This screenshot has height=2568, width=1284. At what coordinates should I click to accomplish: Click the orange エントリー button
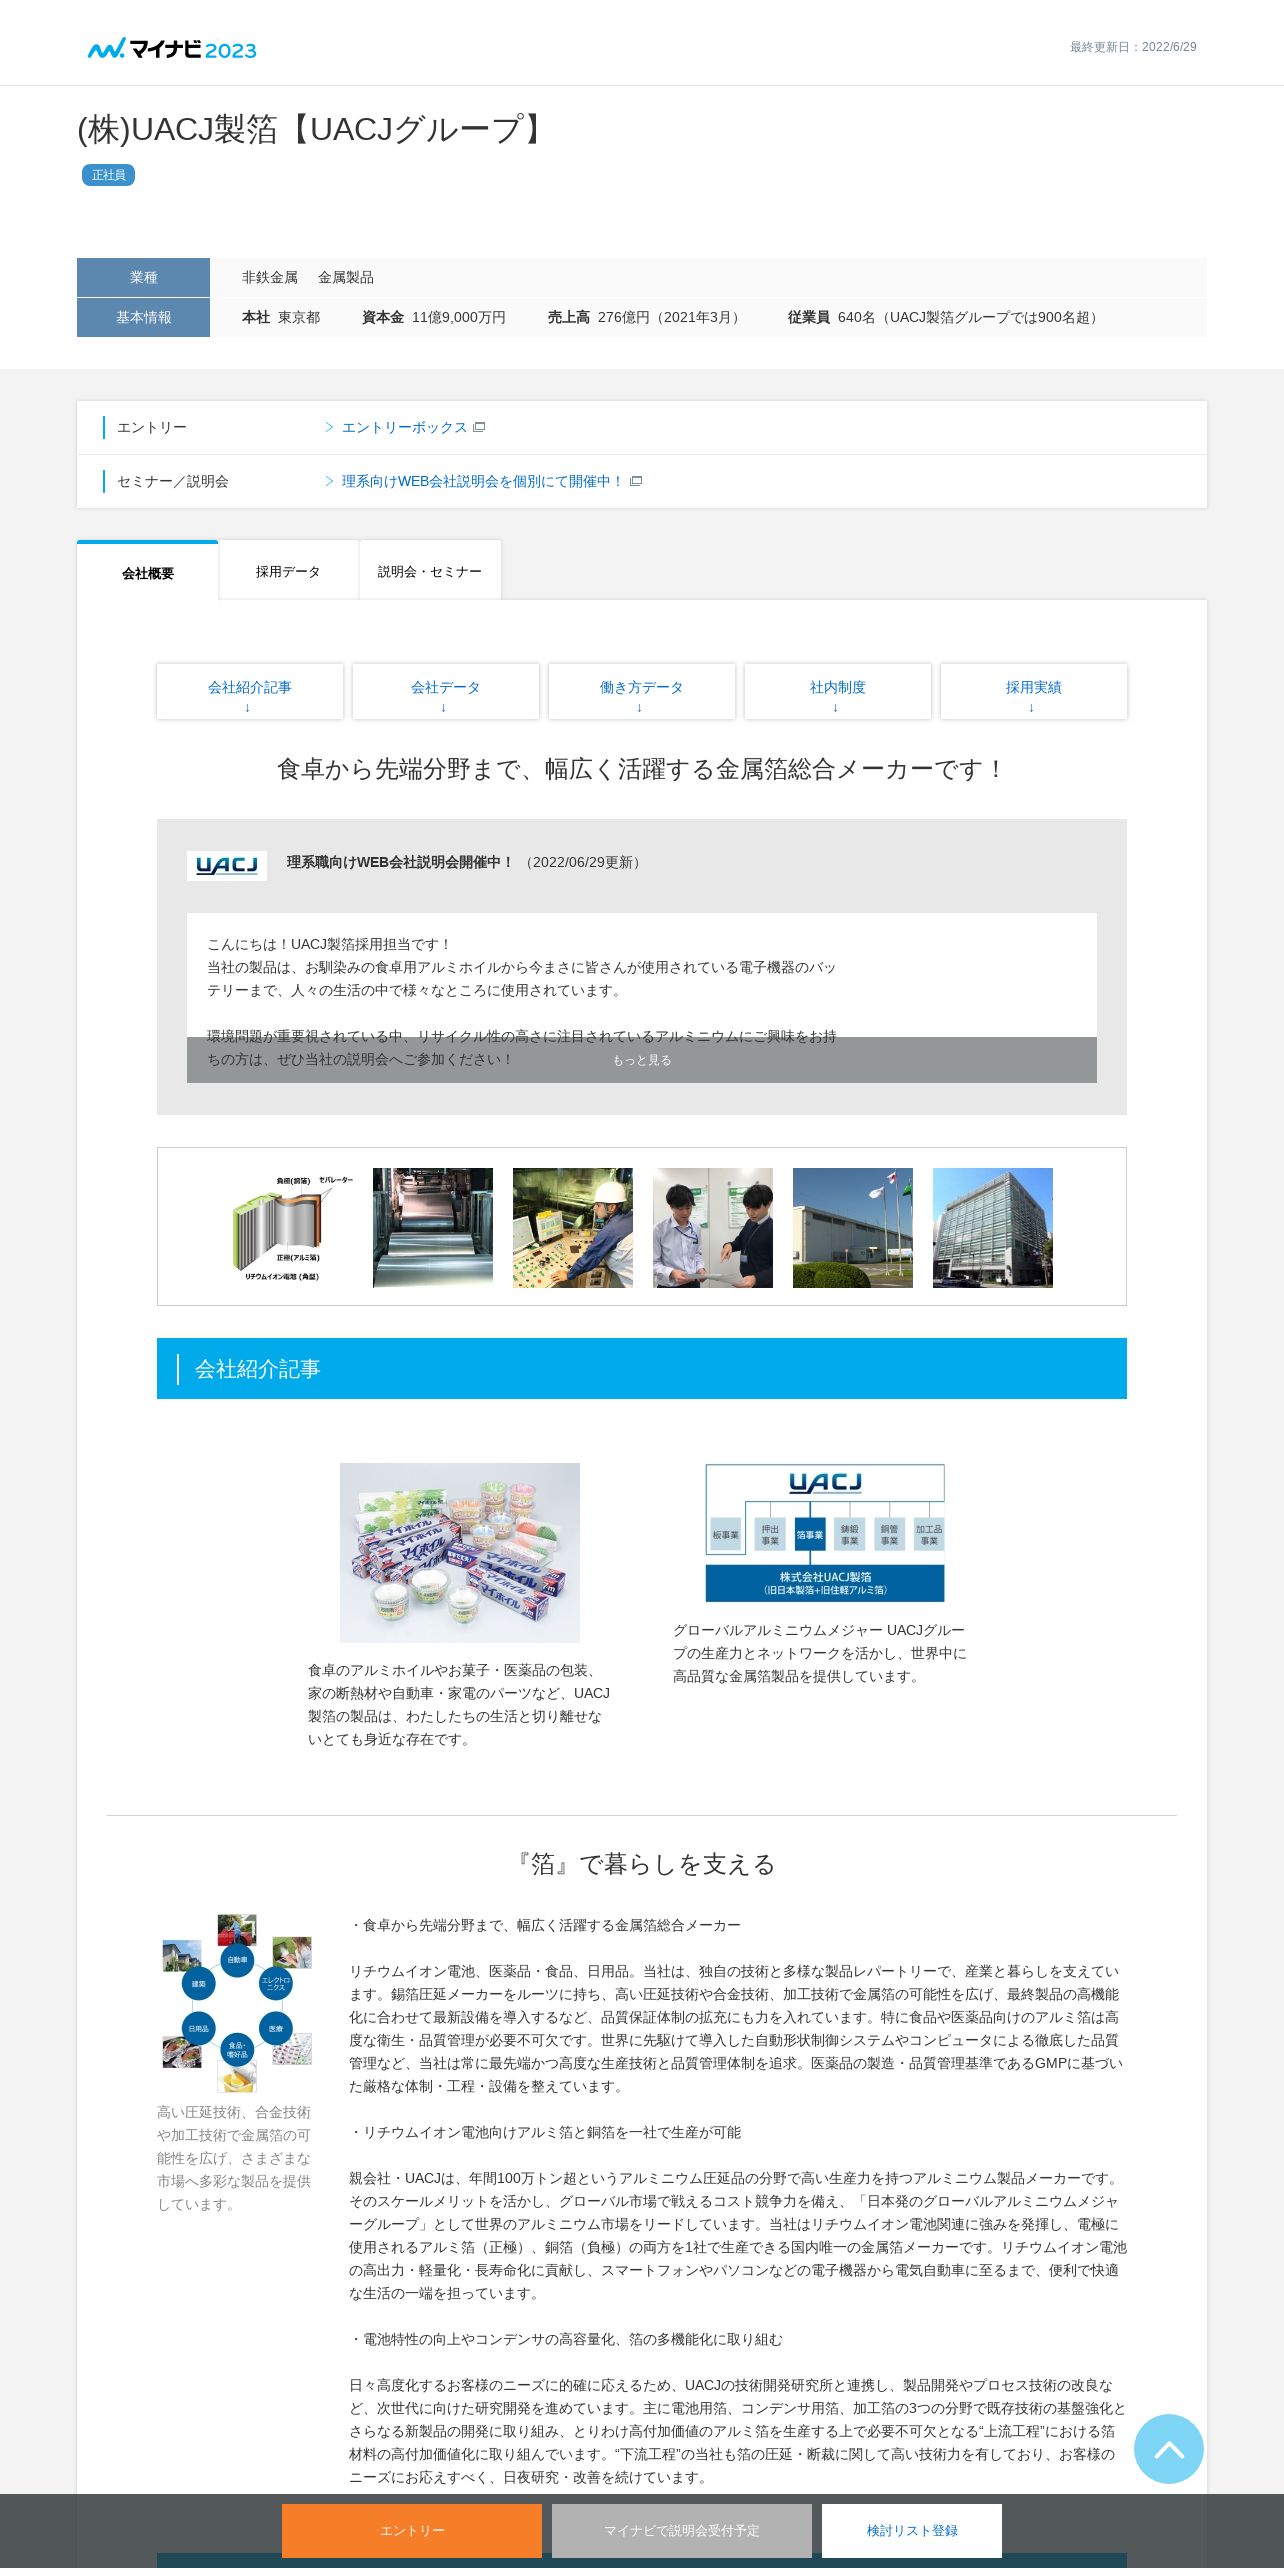[412, 2531]
